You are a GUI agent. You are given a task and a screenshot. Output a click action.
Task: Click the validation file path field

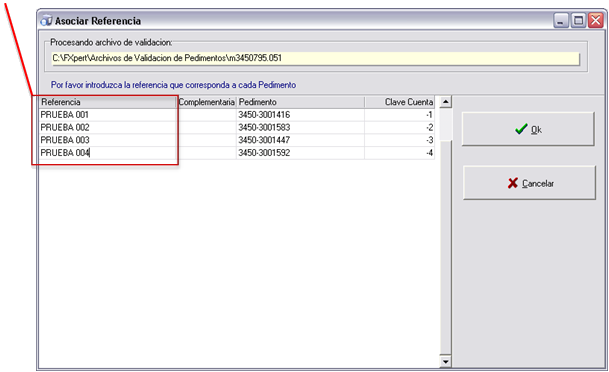click(315, 58)
